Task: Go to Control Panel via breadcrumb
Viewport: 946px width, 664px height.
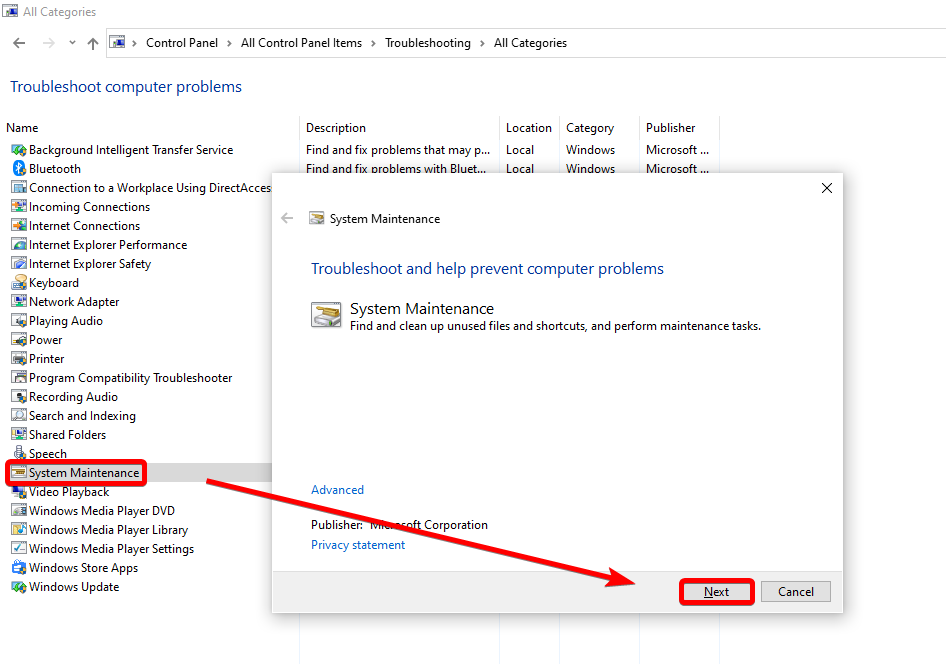Action: tap(182, 42)
